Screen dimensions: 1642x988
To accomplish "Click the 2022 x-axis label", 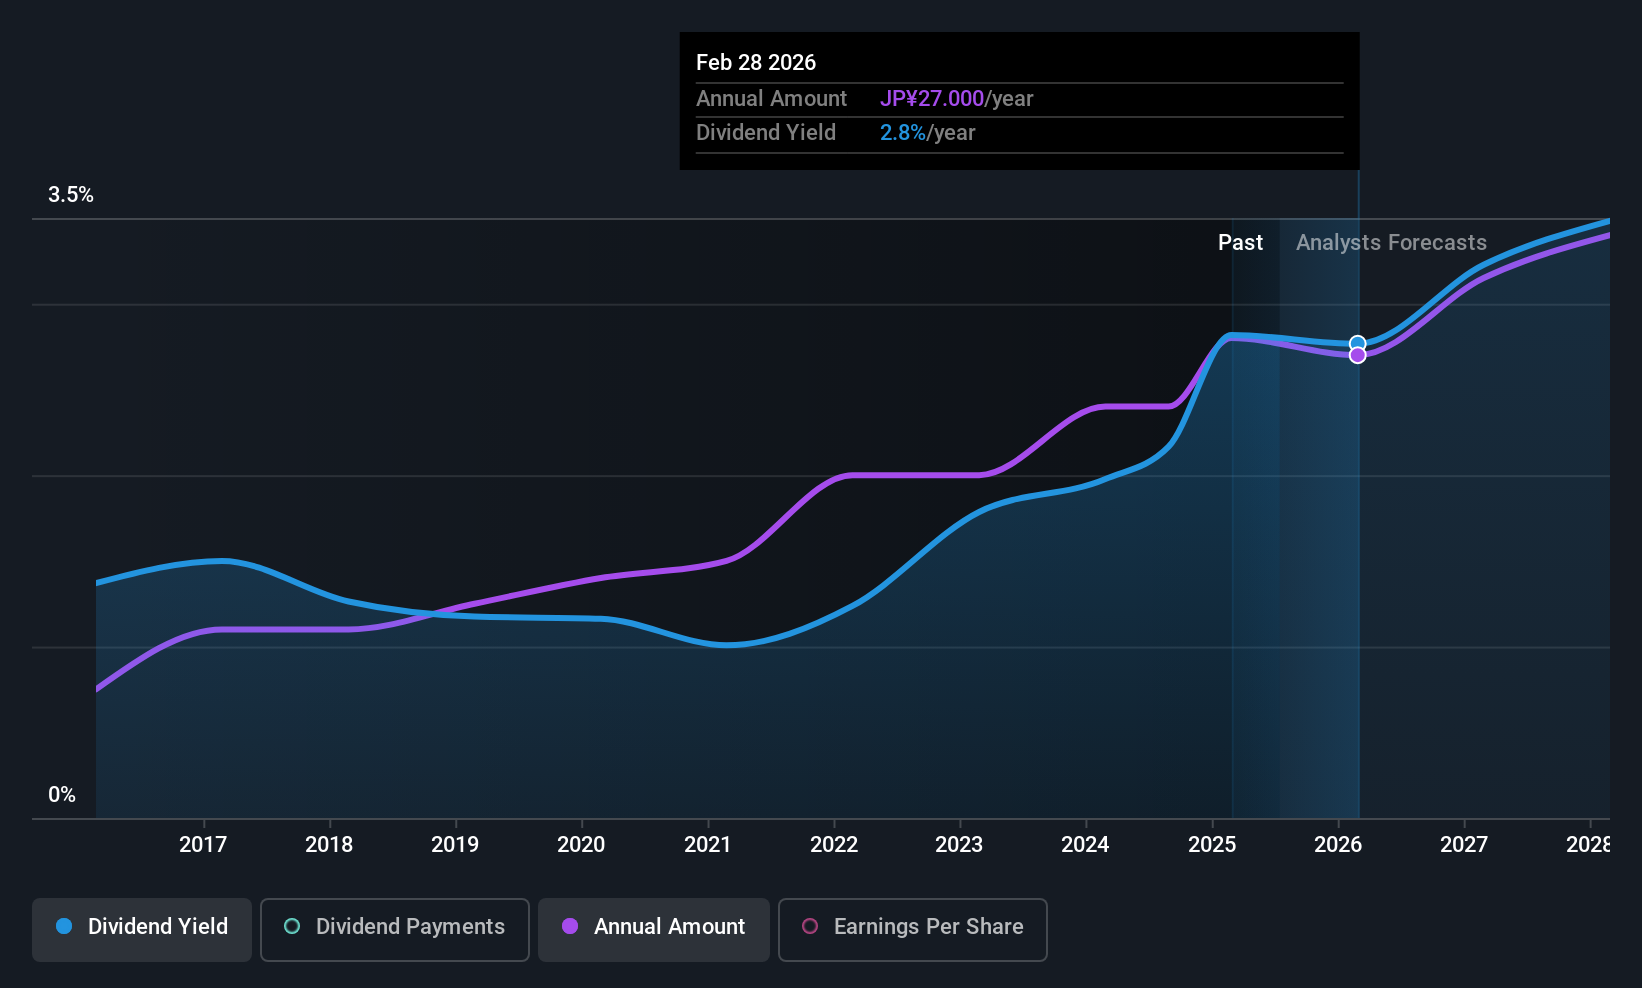I will [x=834, y=845].
